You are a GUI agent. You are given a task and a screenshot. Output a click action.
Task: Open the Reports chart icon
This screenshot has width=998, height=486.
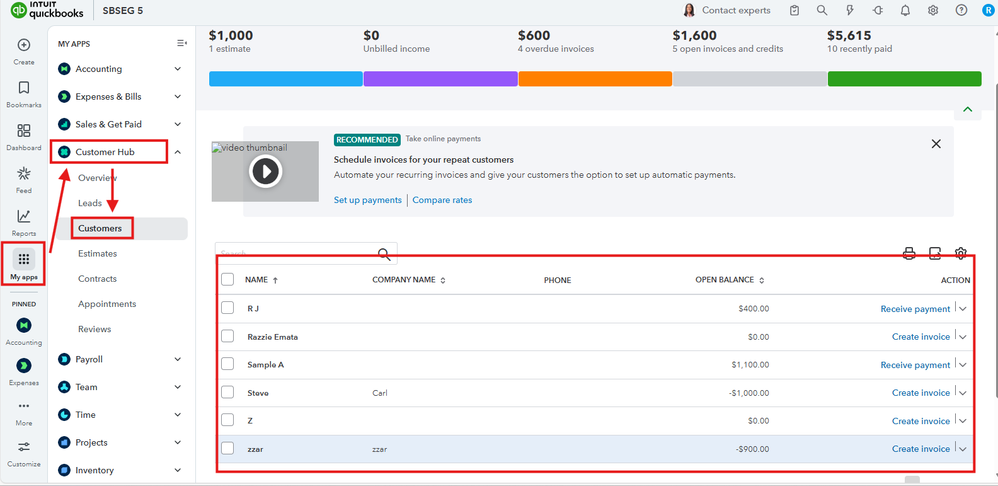tap(24, 217)
